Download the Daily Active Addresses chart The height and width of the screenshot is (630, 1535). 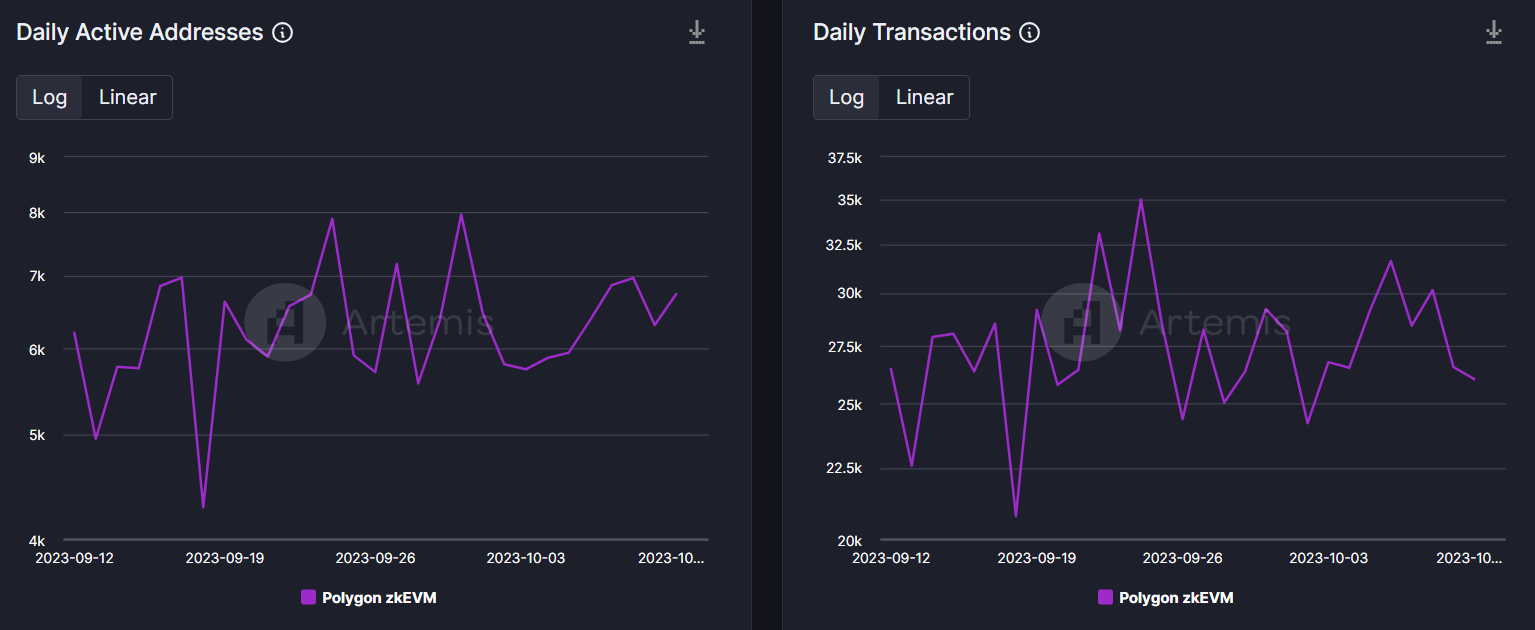pyautogui.click(x=697, y=33)
